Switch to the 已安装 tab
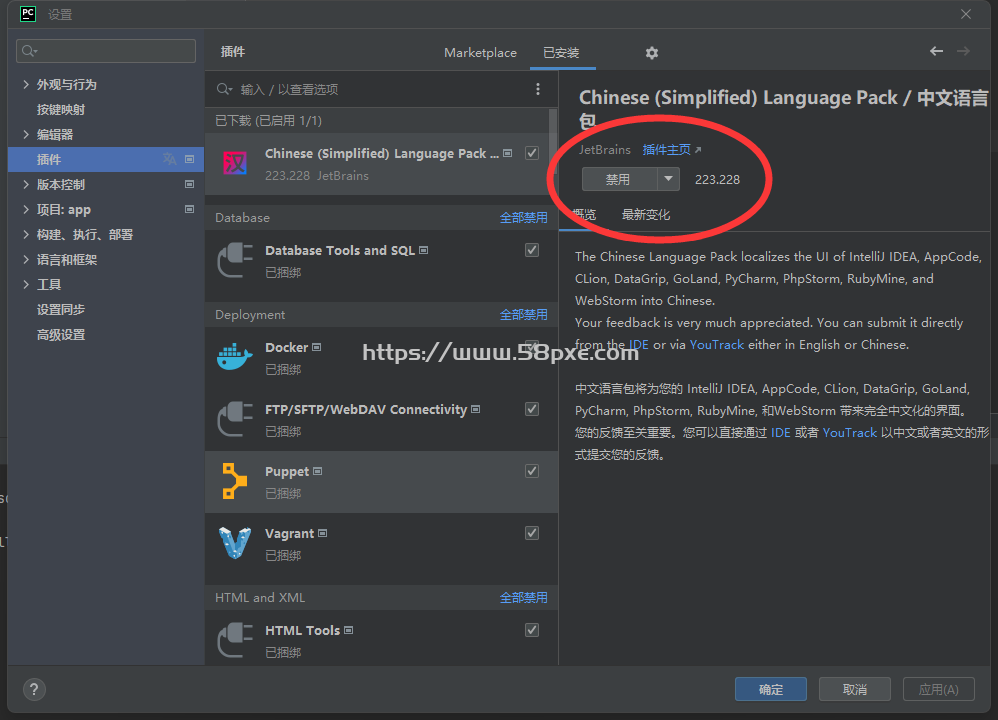Viewport: 998px width, 720px height. [x=561, y=53]
